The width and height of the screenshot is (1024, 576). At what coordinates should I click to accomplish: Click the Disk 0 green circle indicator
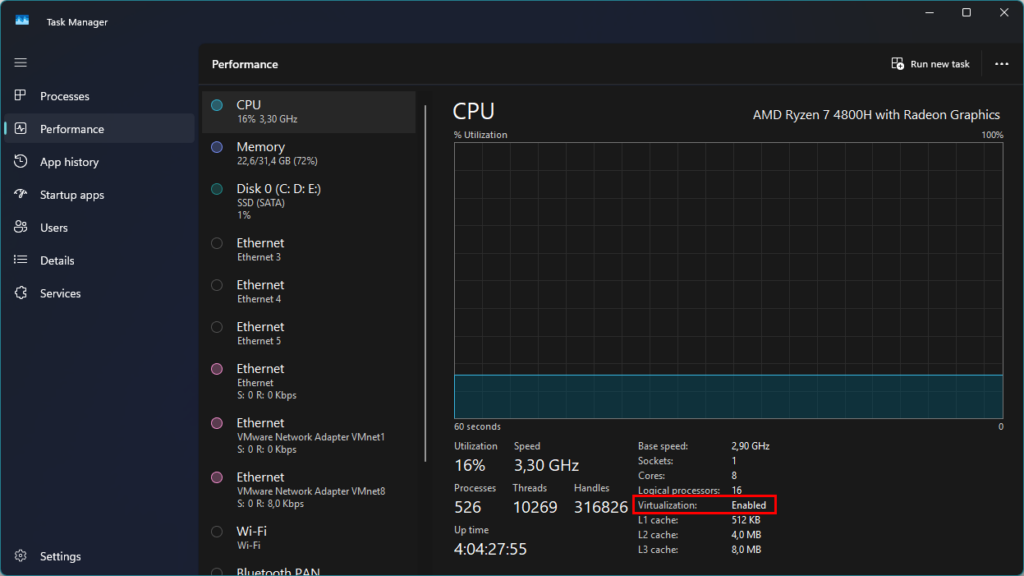coord(217,189)
